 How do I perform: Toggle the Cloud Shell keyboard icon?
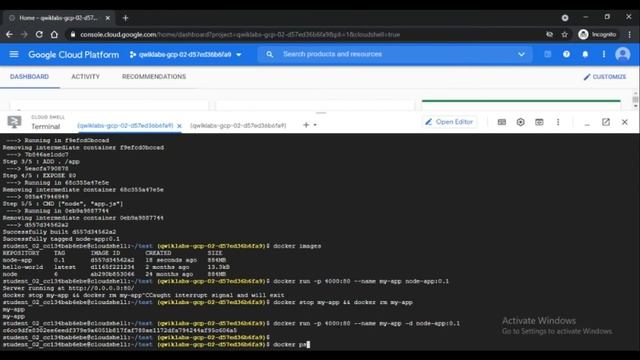[502, 122]
